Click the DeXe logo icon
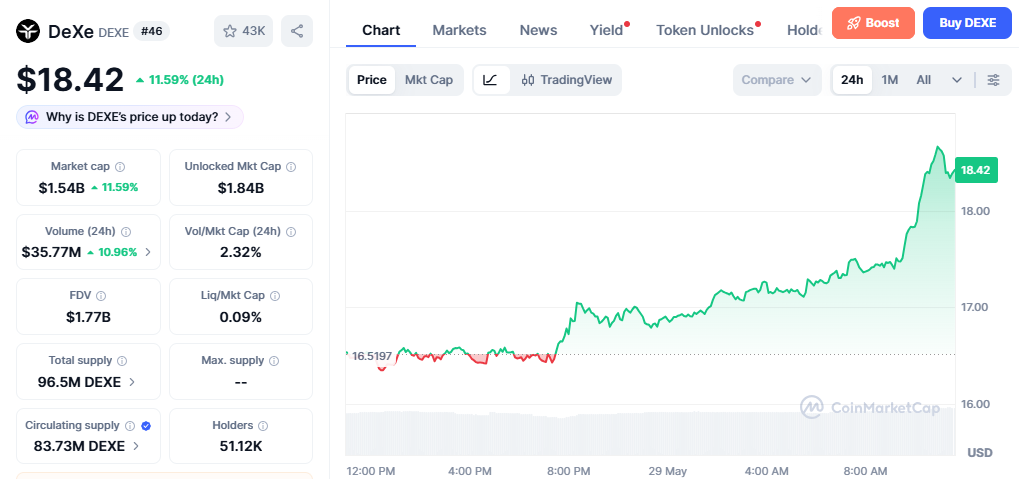Image resolution: width=1019 pixels, height=479 pixels. click(x=29, y=31)
